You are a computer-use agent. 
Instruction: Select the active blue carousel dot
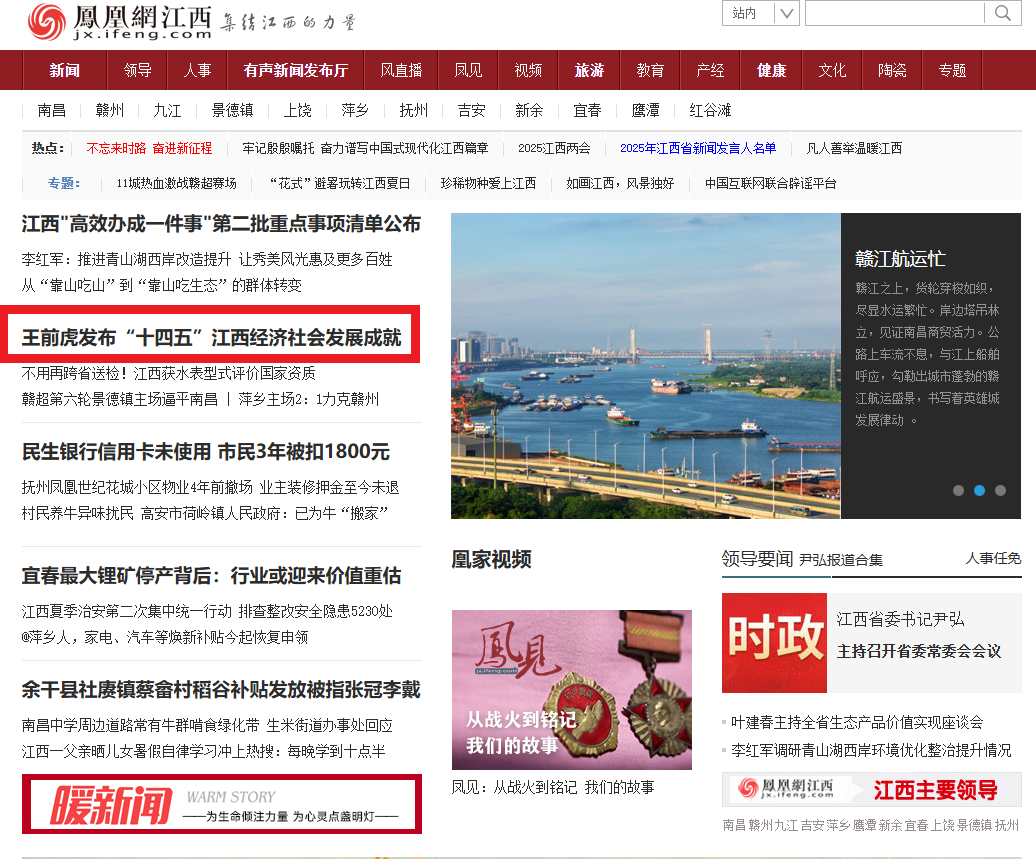tap(979, 490)
